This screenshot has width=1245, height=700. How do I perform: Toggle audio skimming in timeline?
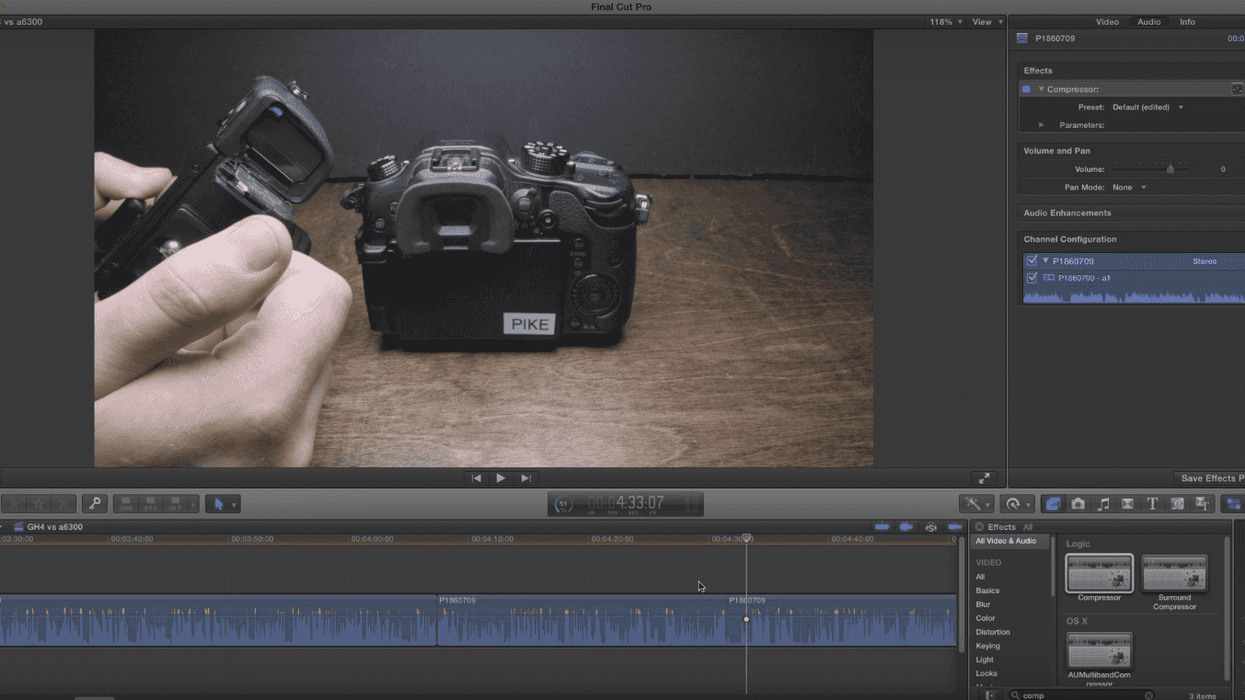tap(905, 527)
